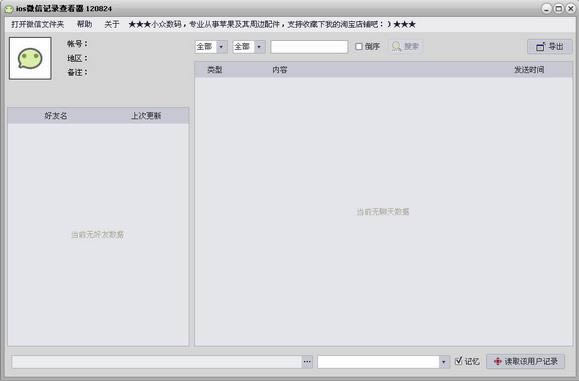Open the 关于 menu
579x381 pixels.
point(112,24)
